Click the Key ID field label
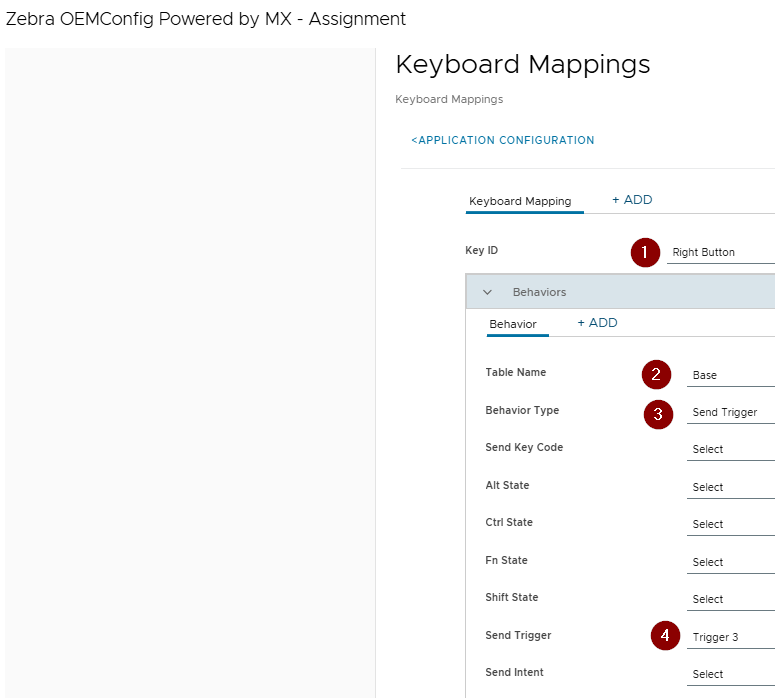775x700 pixels. [481, 250]
